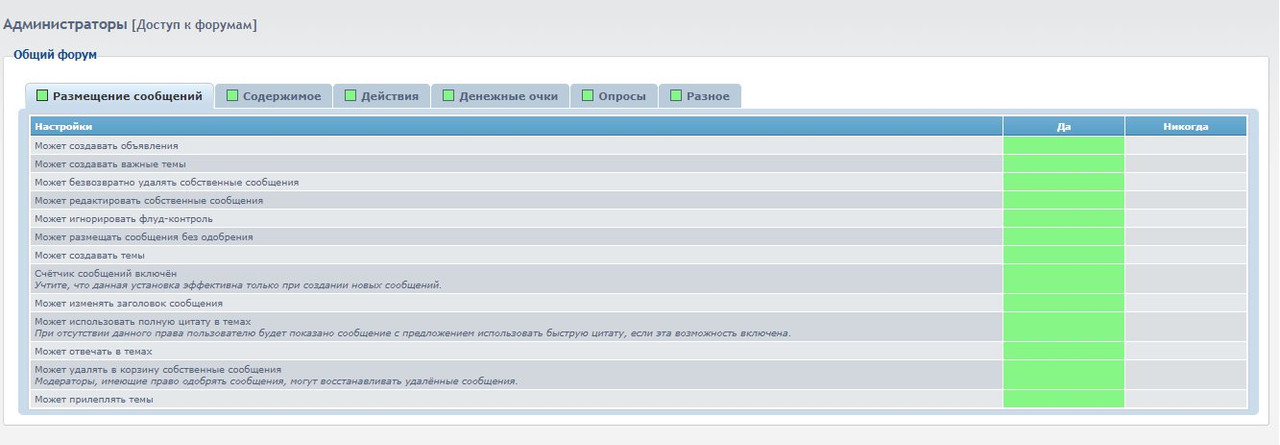The image size is (1280, 445).
Task: Click green square icon on Действия tab
Action: point(350,96)
